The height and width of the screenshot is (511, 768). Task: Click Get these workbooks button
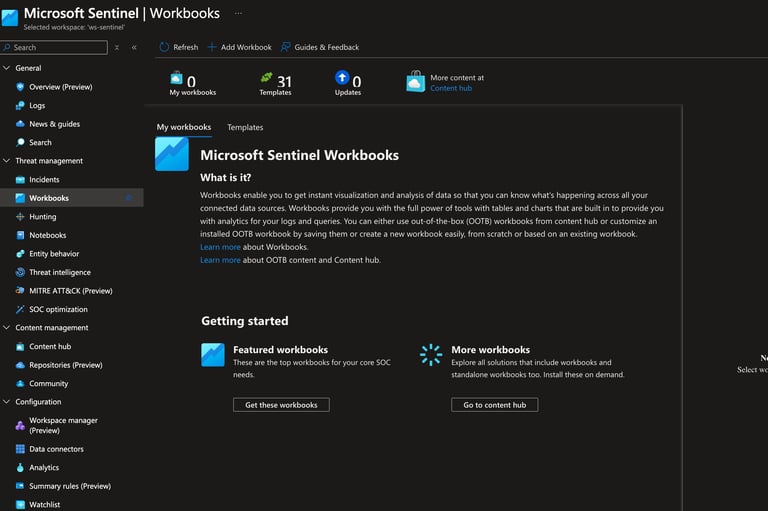tap(281, 405)
